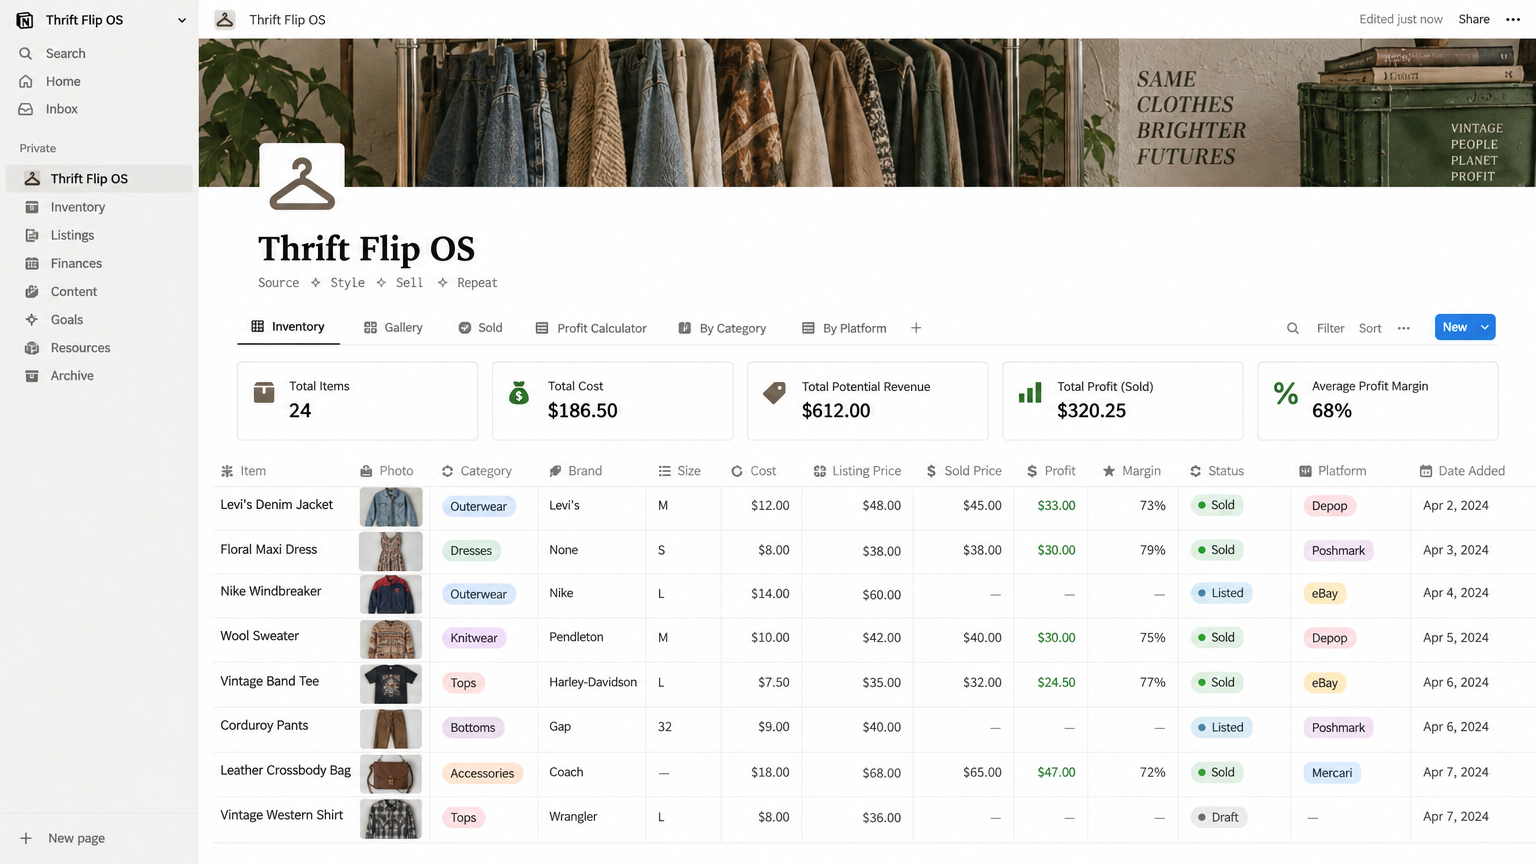
Task: Click the blue New button
Action: coord(1455,327)
